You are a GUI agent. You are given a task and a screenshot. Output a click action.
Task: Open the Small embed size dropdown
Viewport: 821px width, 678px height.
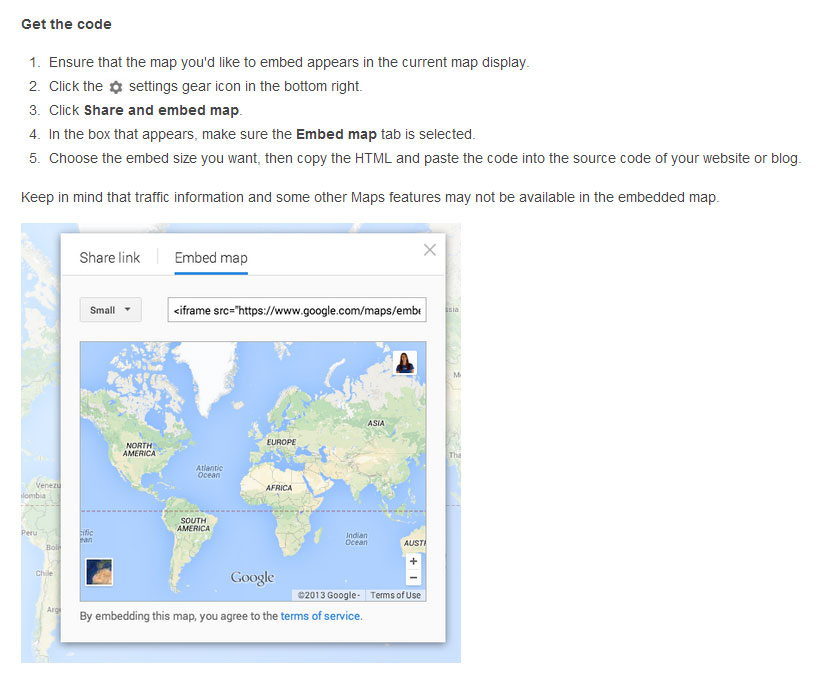[x=110, y=310]
